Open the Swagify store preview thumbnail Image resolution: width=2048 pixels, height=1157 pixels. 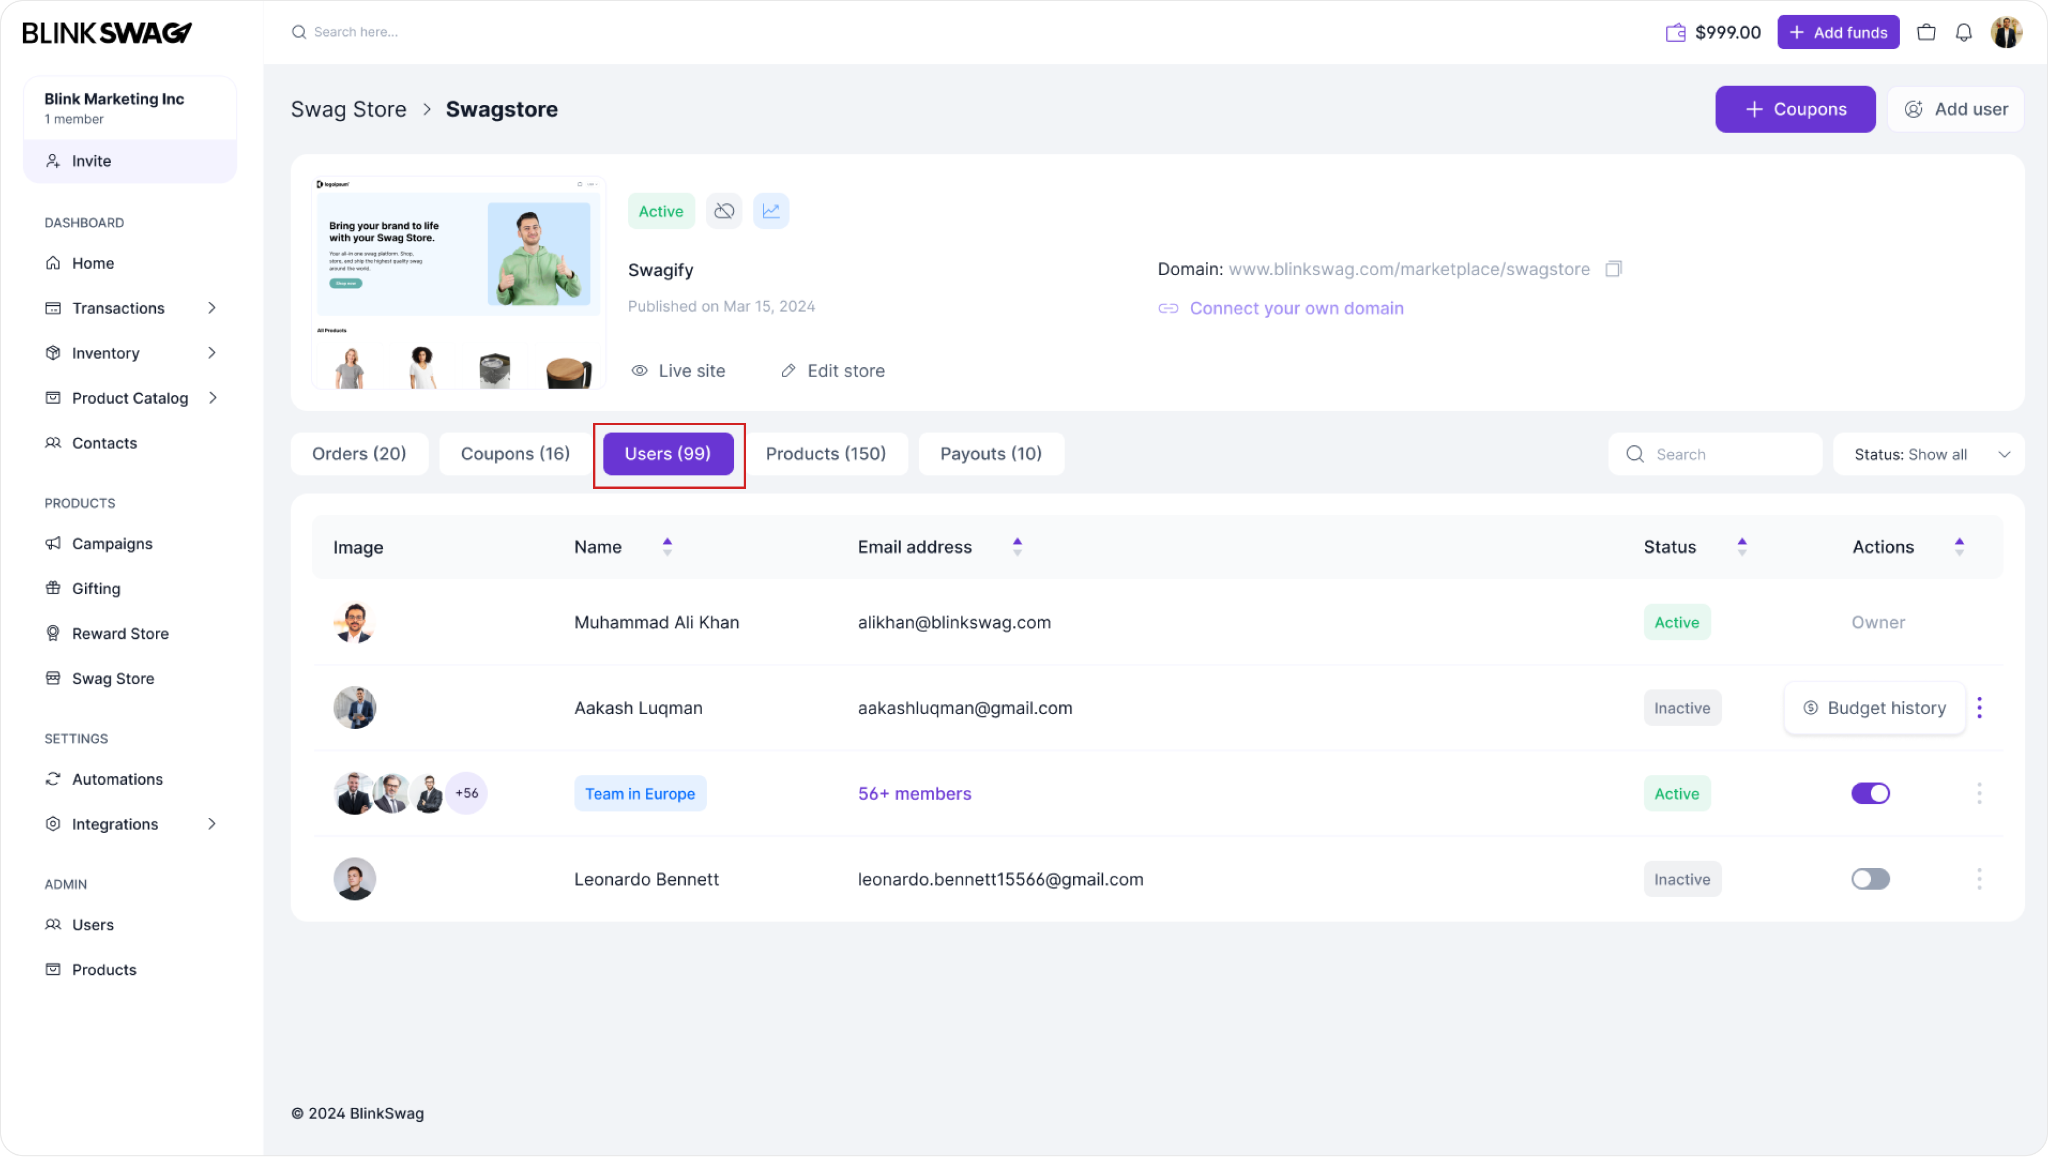(459, 282)
